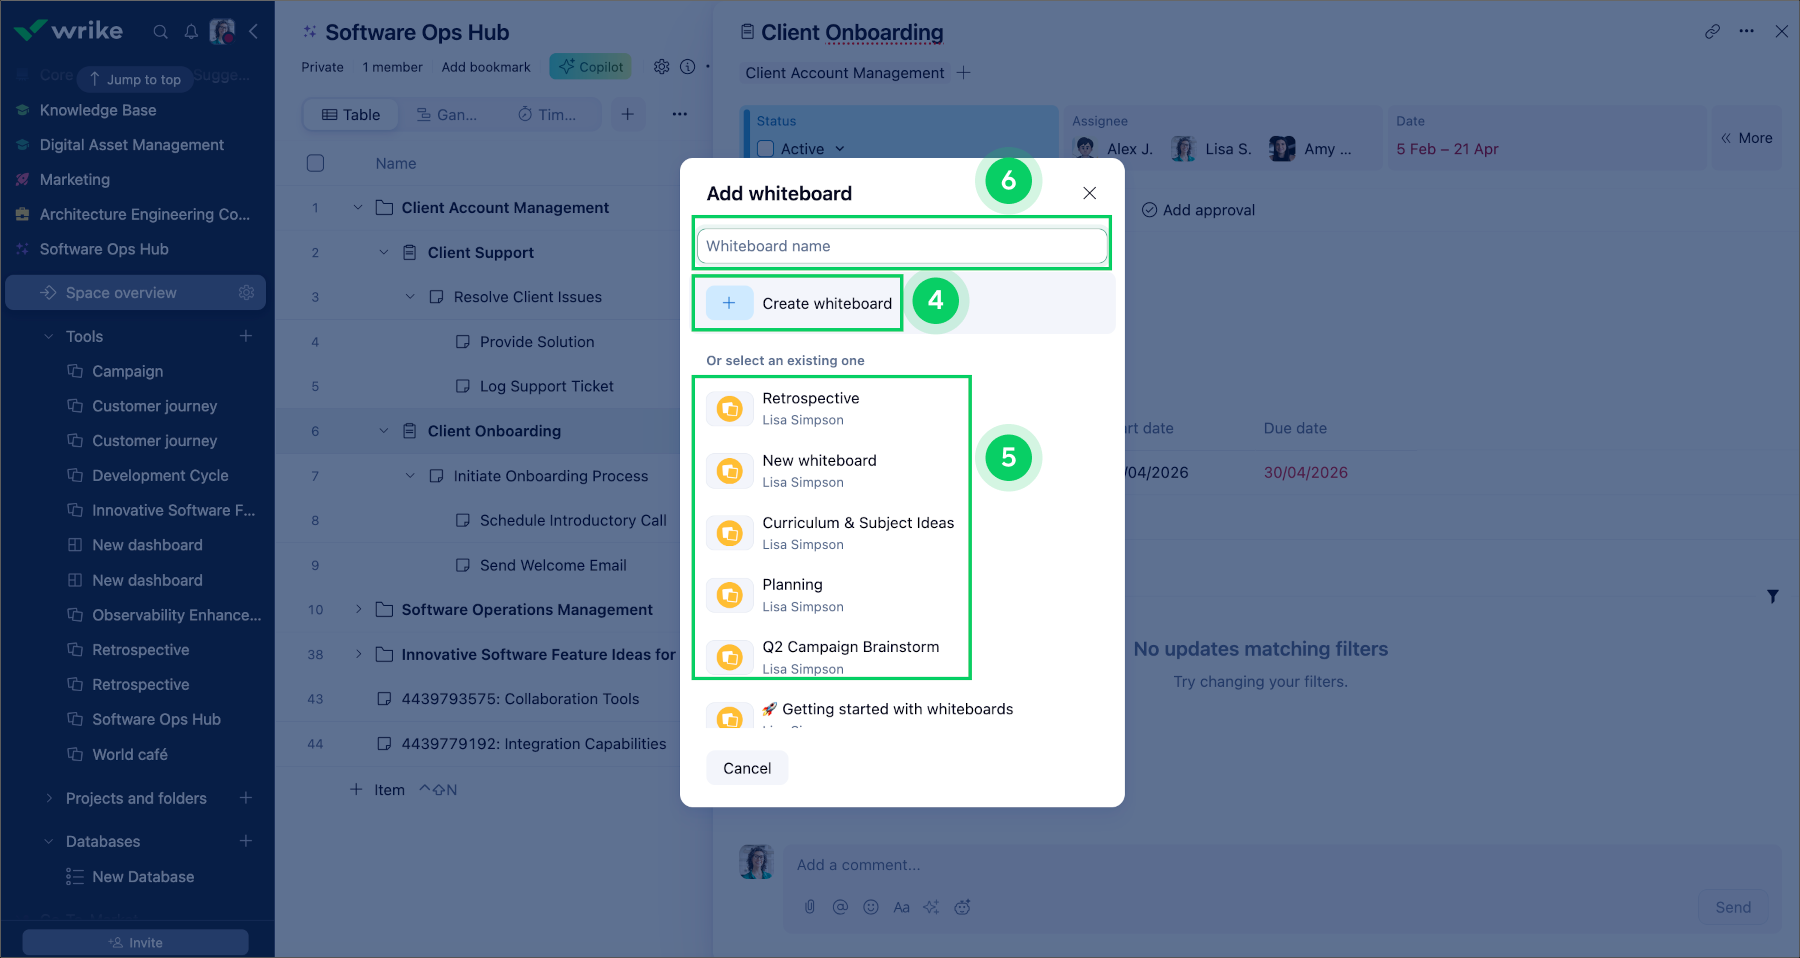
Task: Open the Copilot assistant
Action: click(590, 67)
